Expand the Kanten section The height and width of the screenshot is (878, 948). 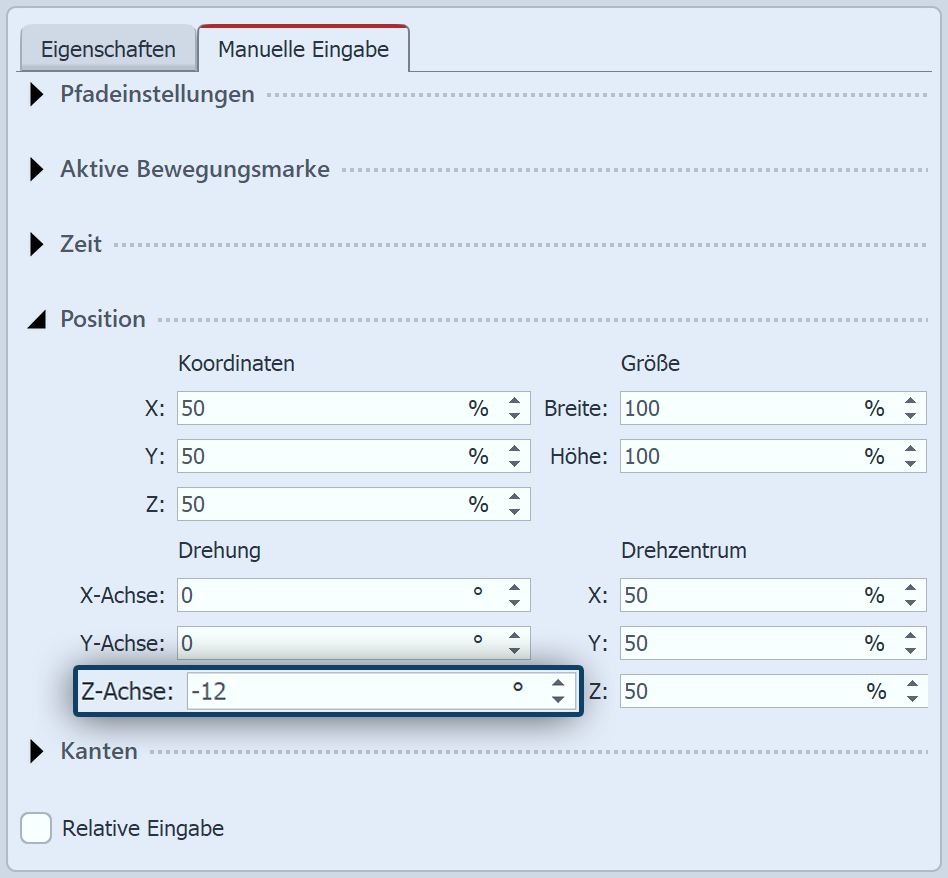[37, 751]
